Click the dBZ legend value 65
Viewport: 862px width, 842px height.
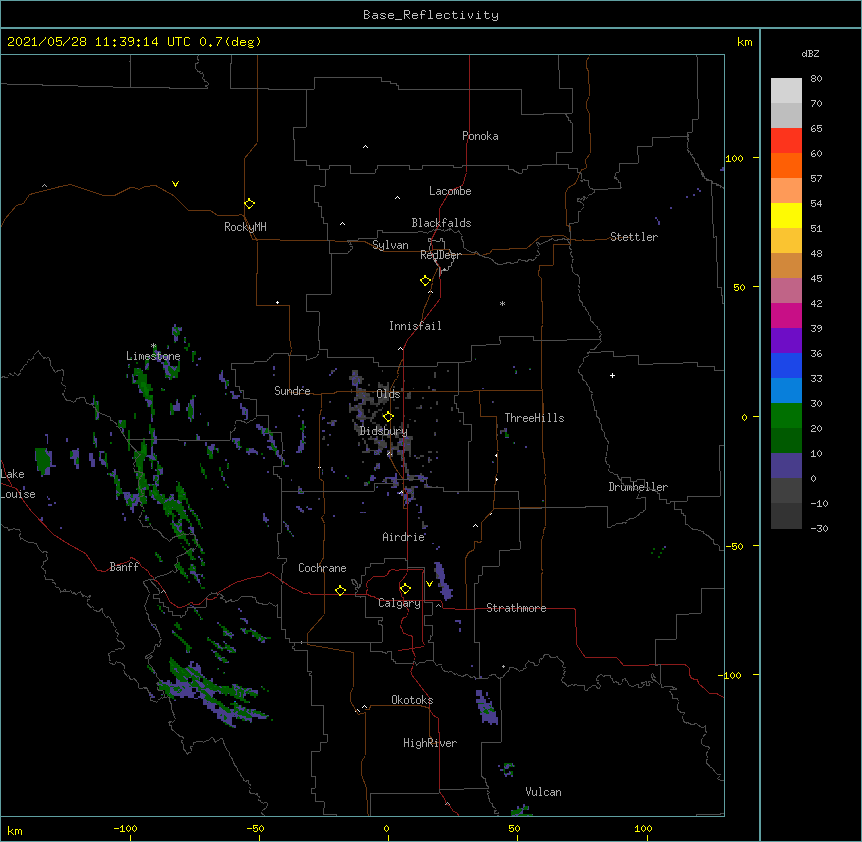pos(816,129)
